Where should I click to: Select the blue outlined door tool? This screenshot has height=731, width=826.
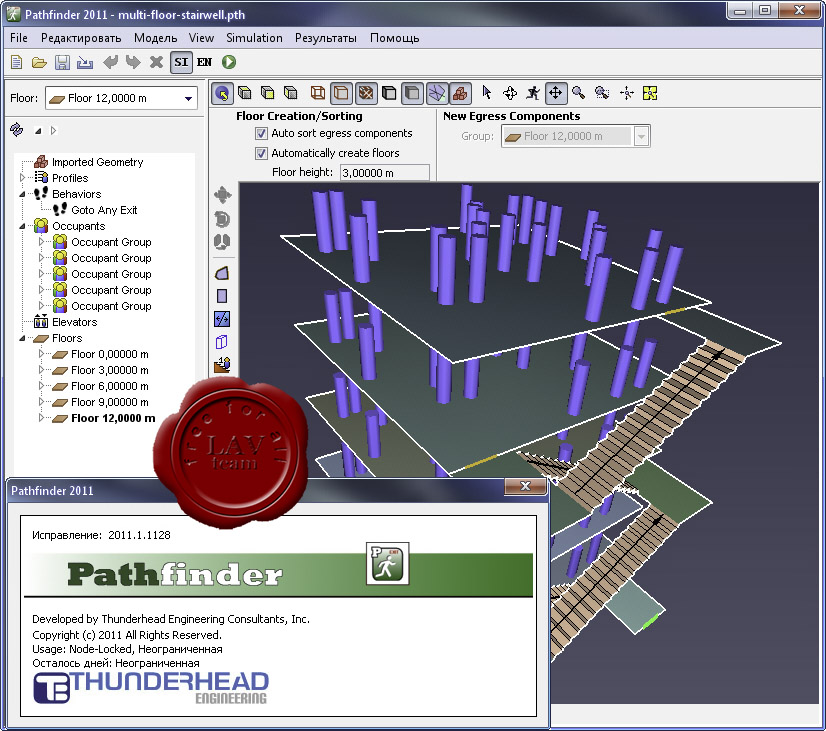point(222,342)
